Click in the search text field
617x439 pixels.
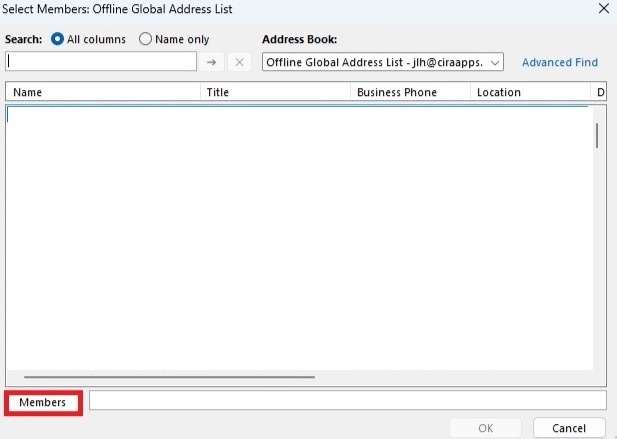tap(101, 62)
